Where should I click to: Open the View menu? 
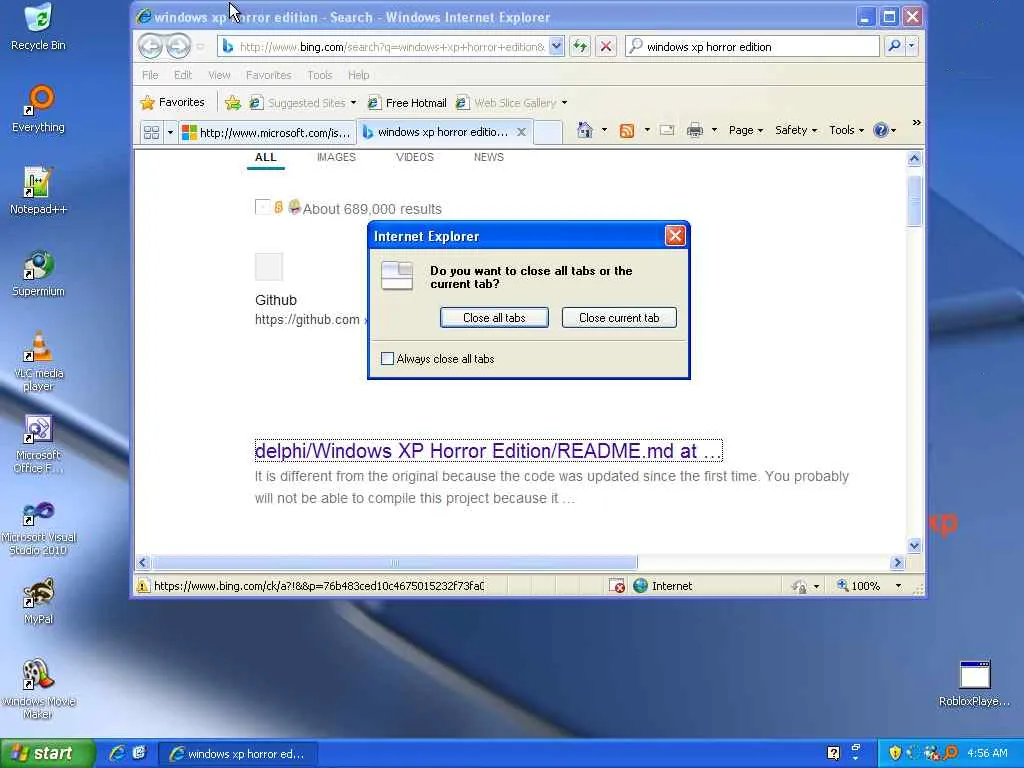pyautogui.click(x=219, y=75)
